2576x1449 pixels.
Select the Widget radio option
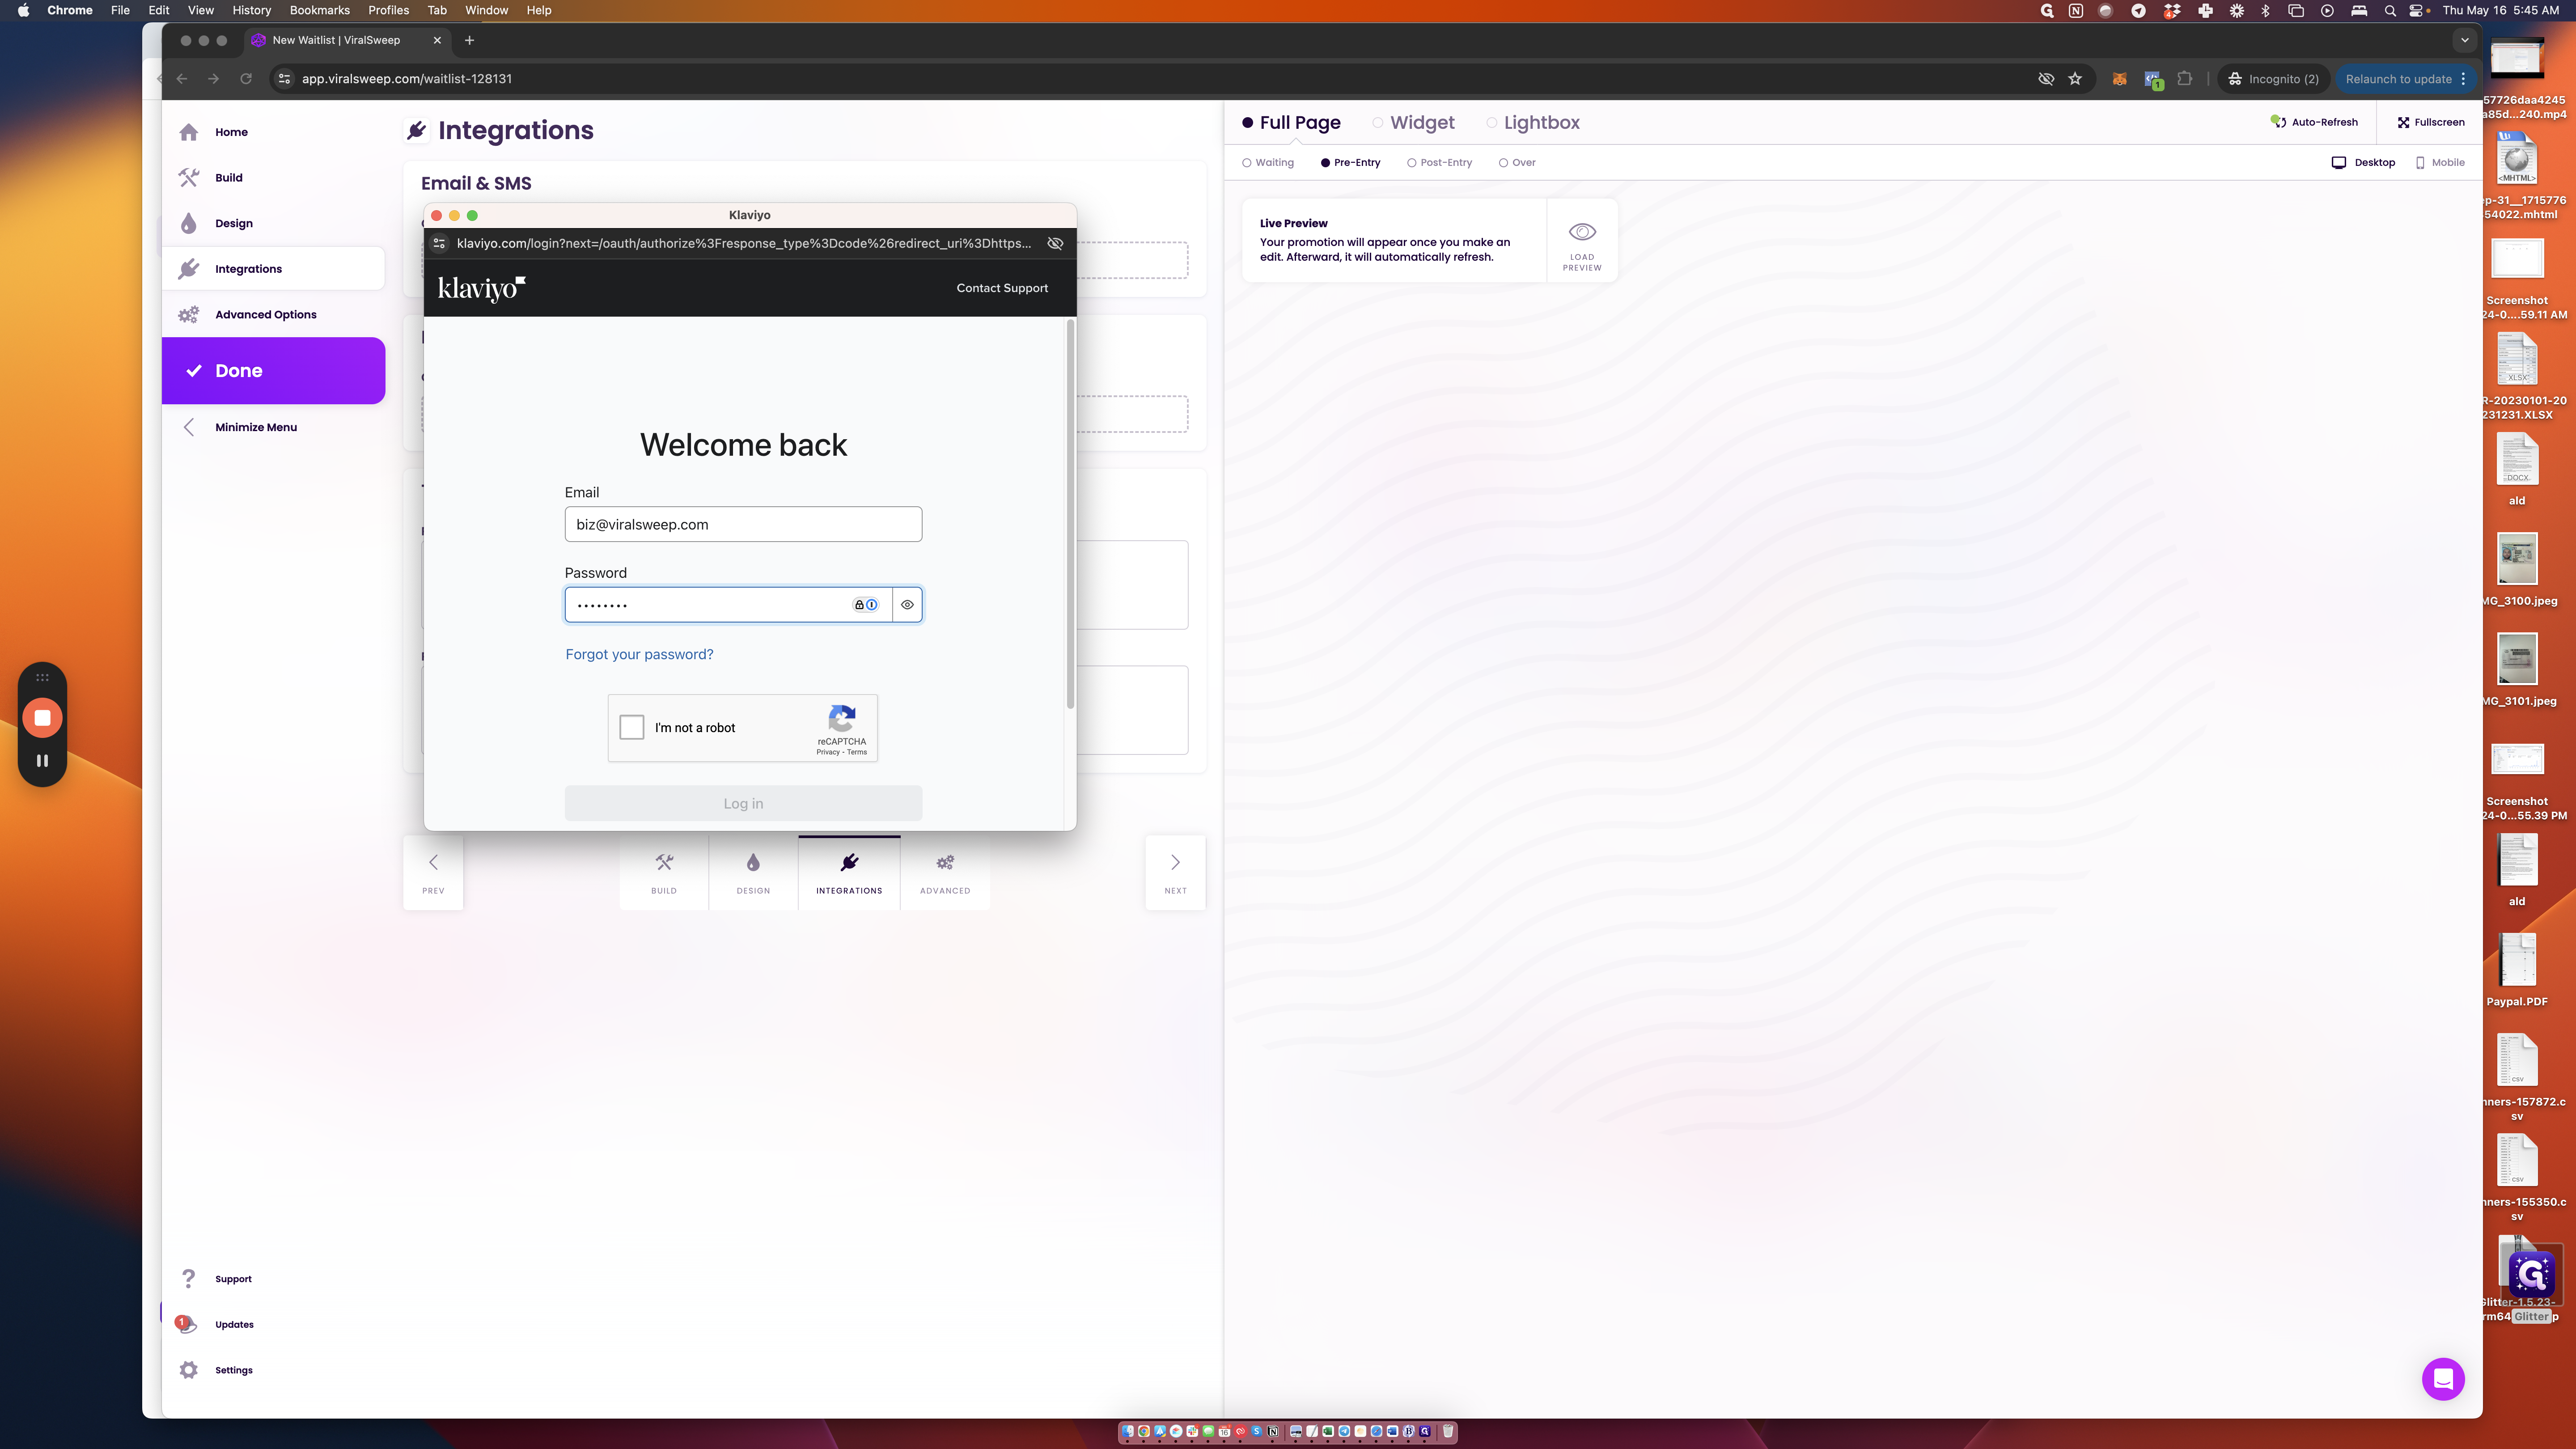pyautogui.click(x=1378, y=123)
